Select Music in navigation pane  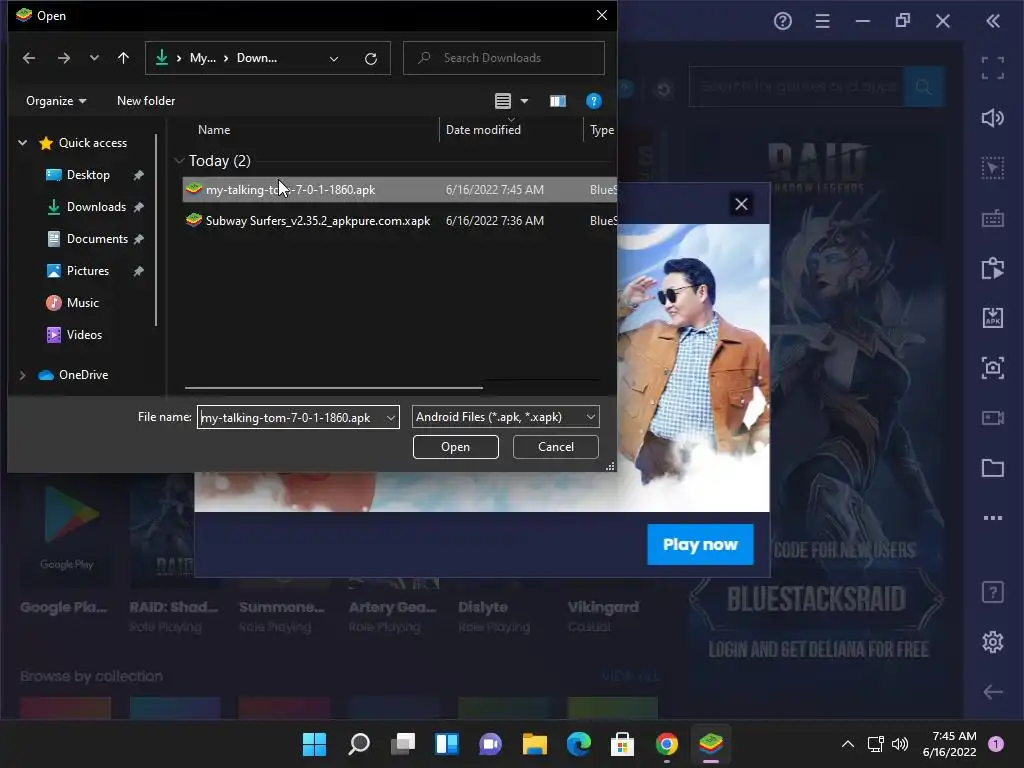(82, 303)
